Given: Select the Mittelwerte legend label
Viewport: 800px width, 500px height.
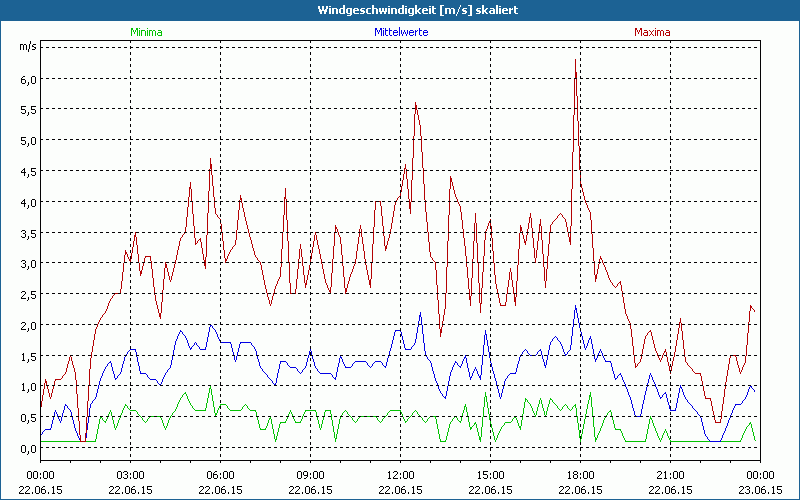Looking at the screenshot, I should point(400,32).
